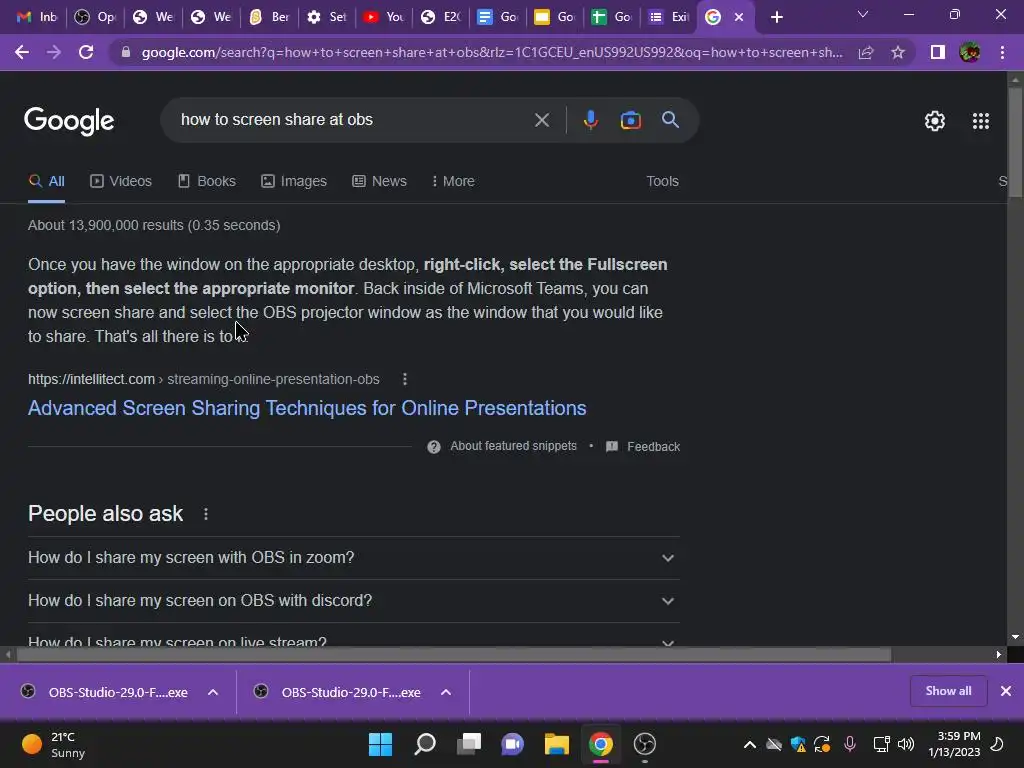Screen dimensions: 1024x768
Task: Open first OBS-Studio download options arrow
Action: tap(213, 692)
